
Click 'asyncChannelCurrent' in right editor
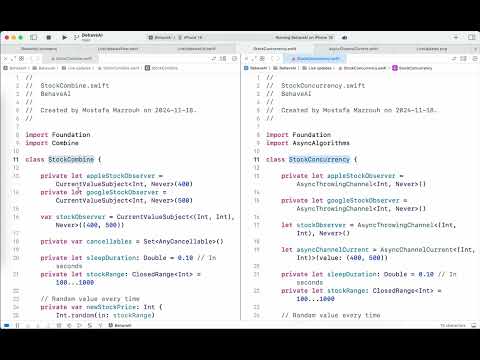click(x=333, y=250)
